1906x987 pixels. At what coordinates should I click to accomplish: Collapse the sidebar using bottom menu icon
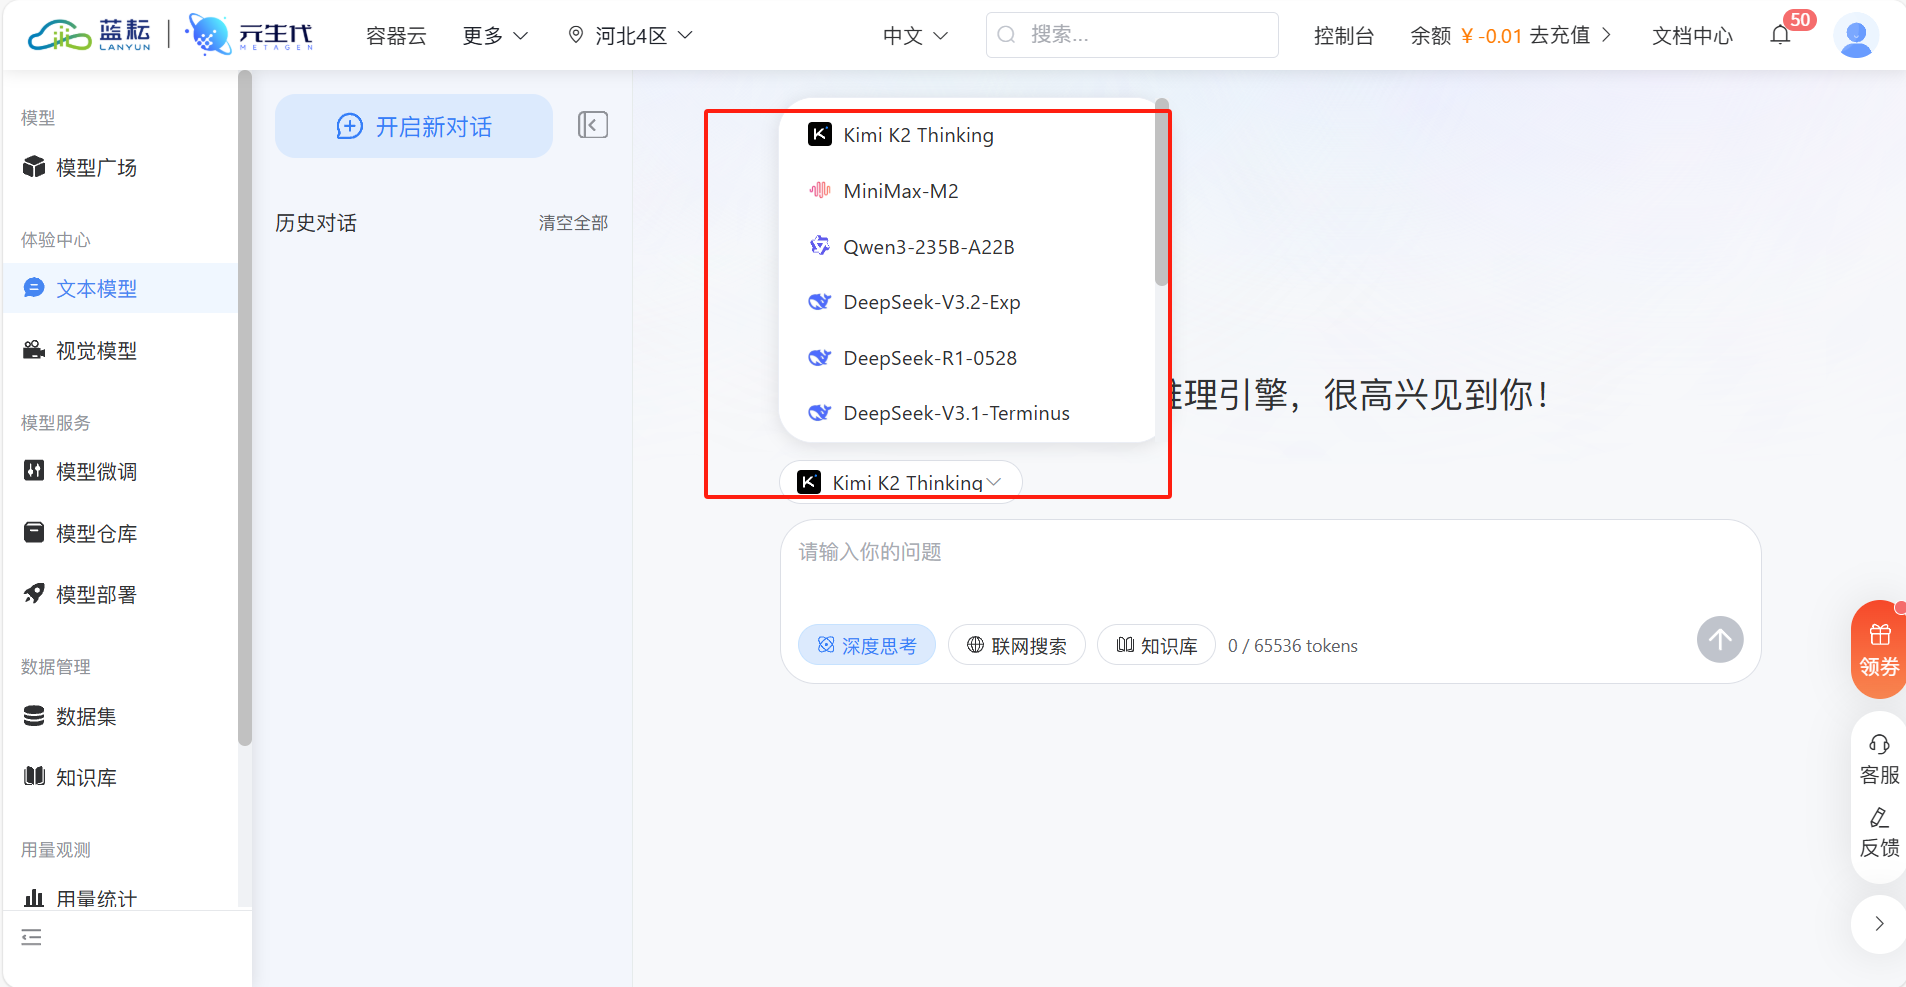click(32, 937)
